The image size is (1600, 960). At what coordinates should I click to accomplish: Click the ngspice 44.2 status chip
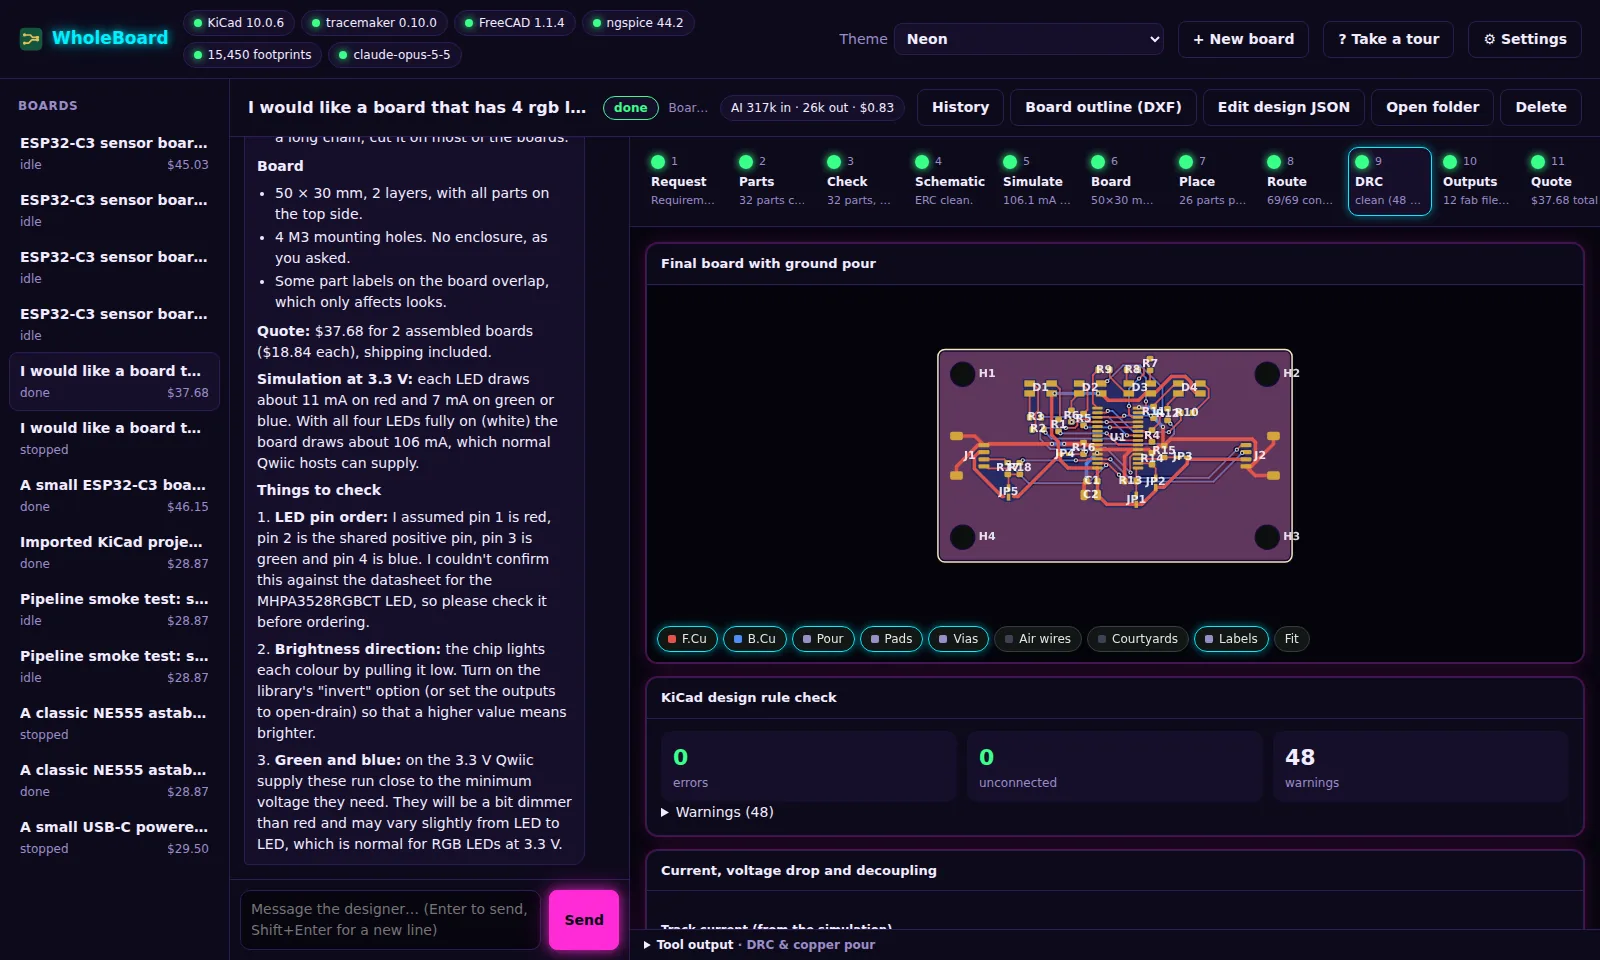coord(638,22)
